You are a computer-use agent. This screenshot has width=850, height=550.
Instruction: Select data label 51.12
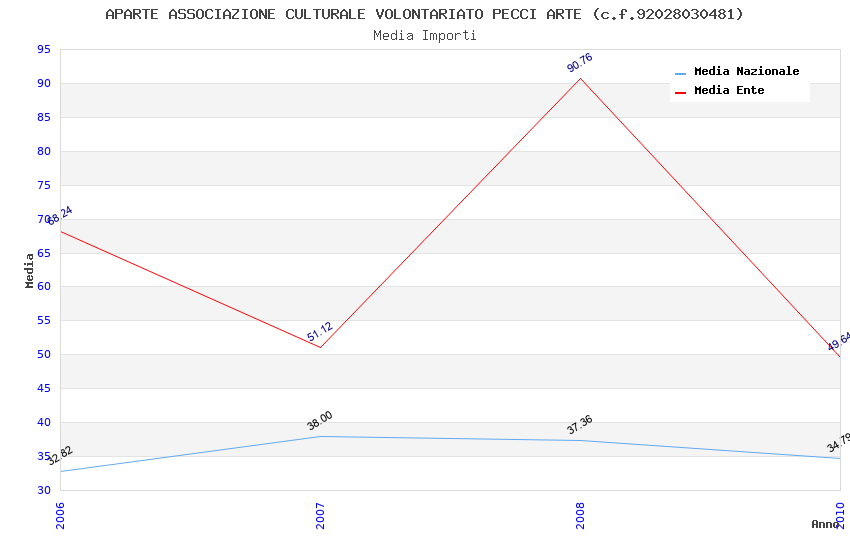[319, 332]
